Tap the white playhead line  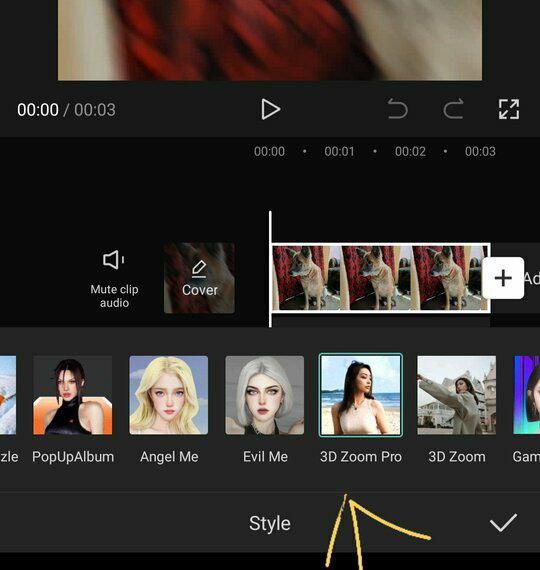(270, 269)
